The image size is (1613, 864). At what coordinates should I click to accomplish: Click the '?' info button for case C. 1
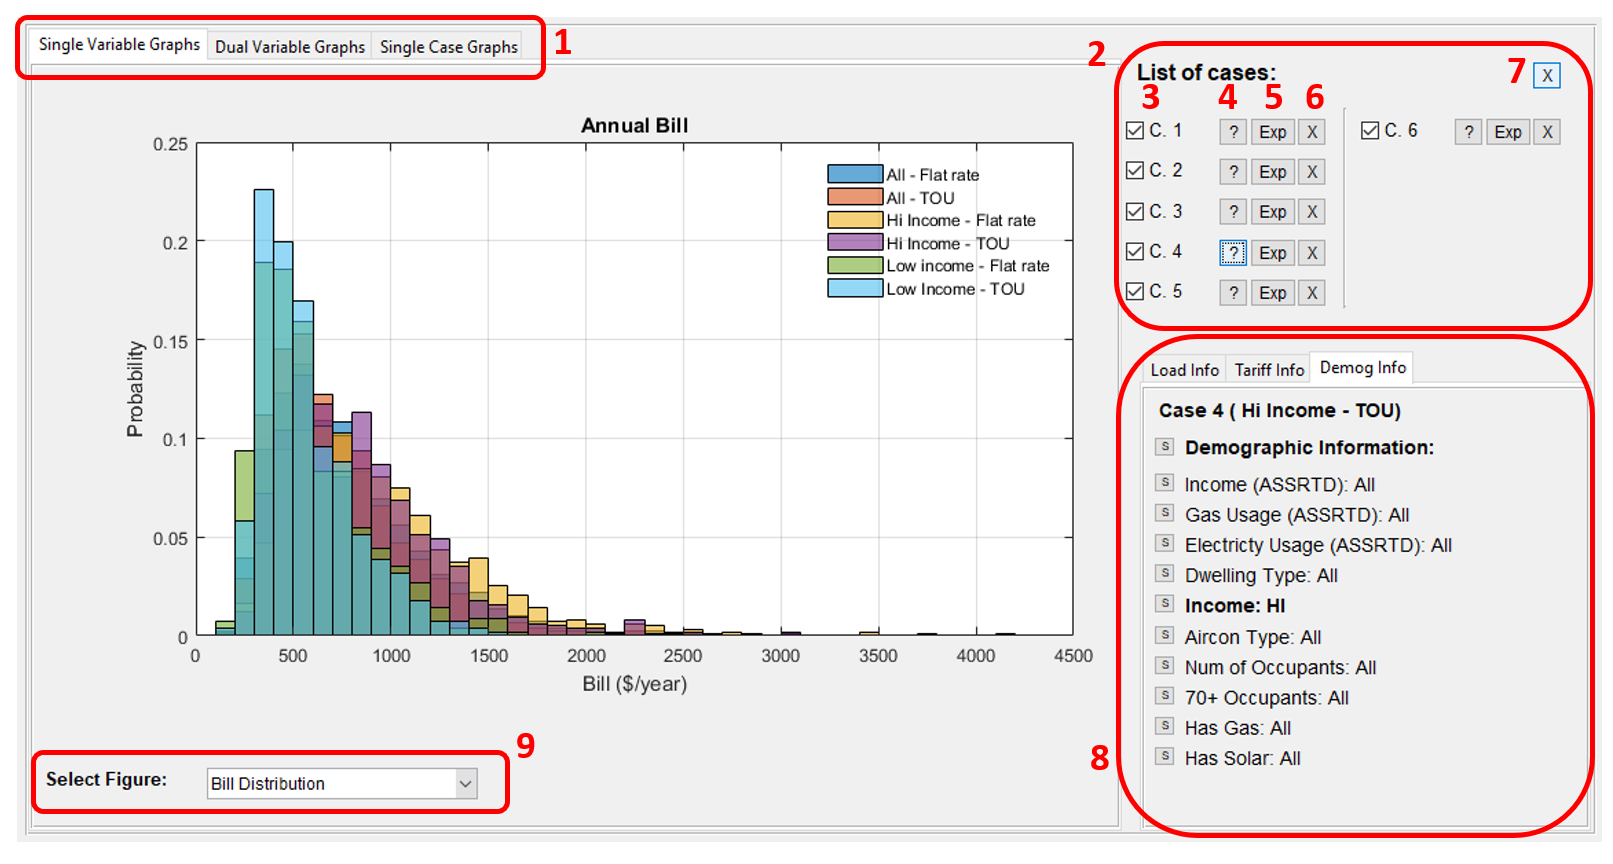pyautogui.click(x=1233, y=132)
